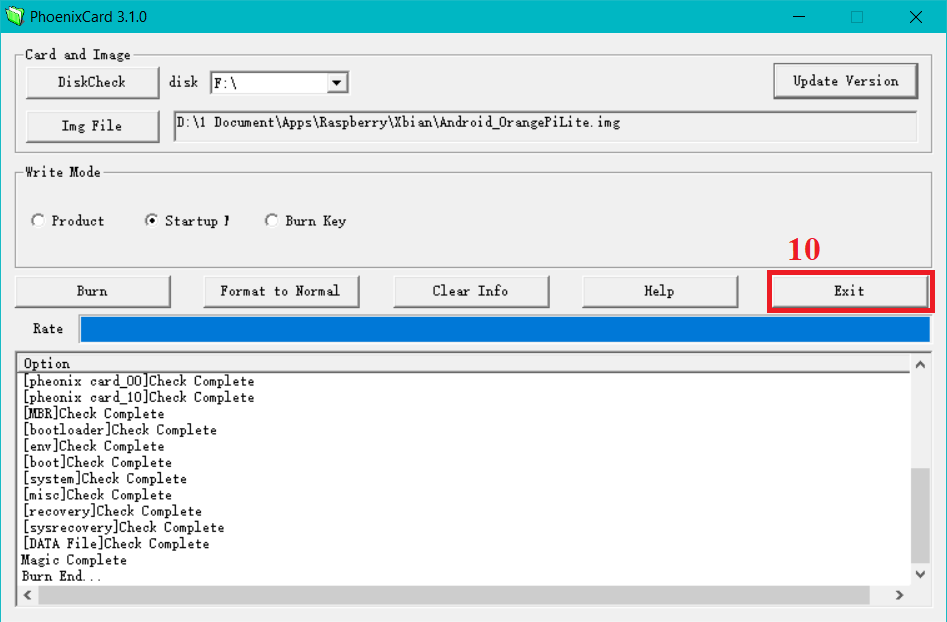Click the blue Rate progress bar
947x622 pixels.
click(505, 329)
